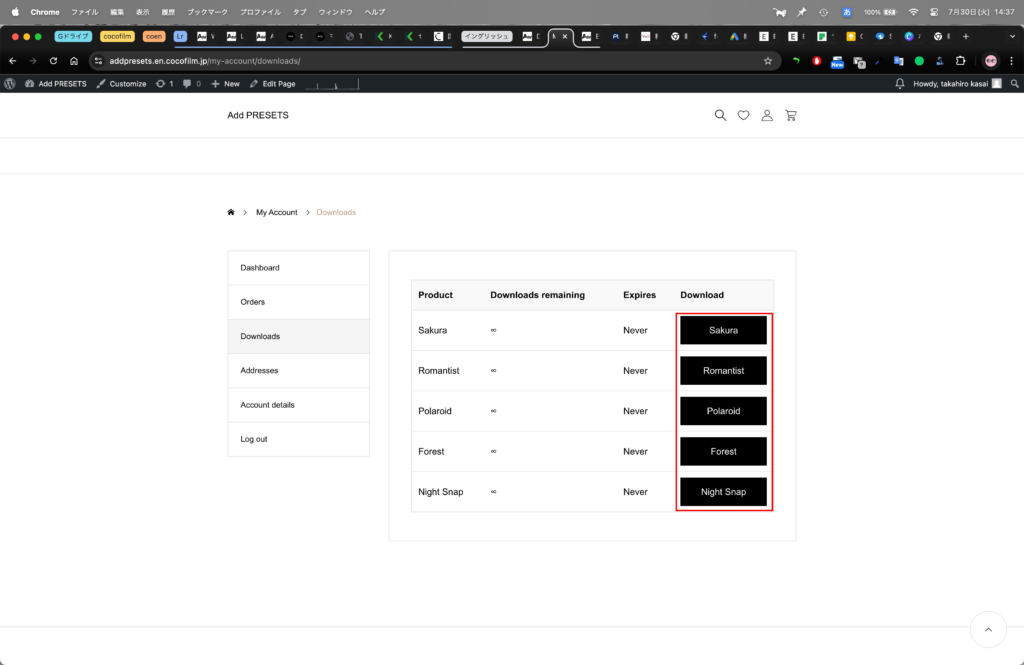Open the coen tab group
Viewport: 1024px width, 665px height.
[x=154, y=37]
